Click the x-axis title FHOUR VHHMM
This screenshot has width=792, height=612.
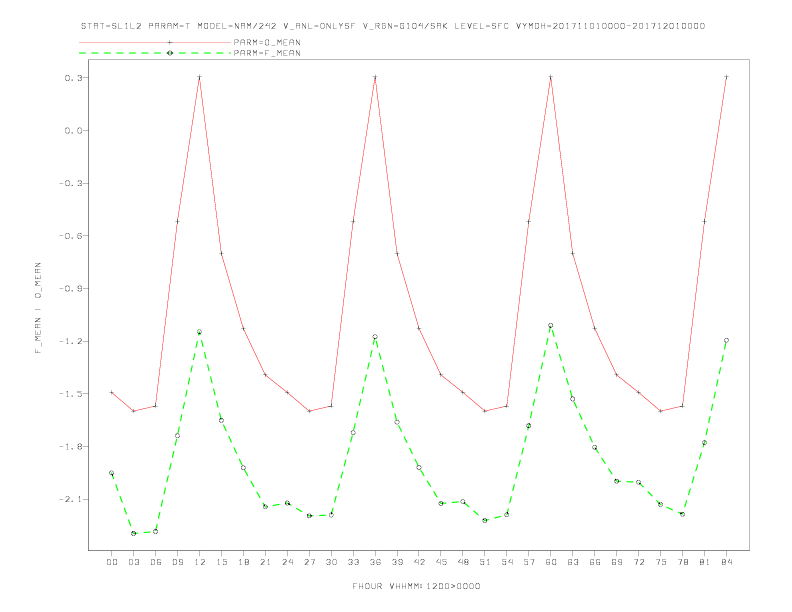coord(416,586)
